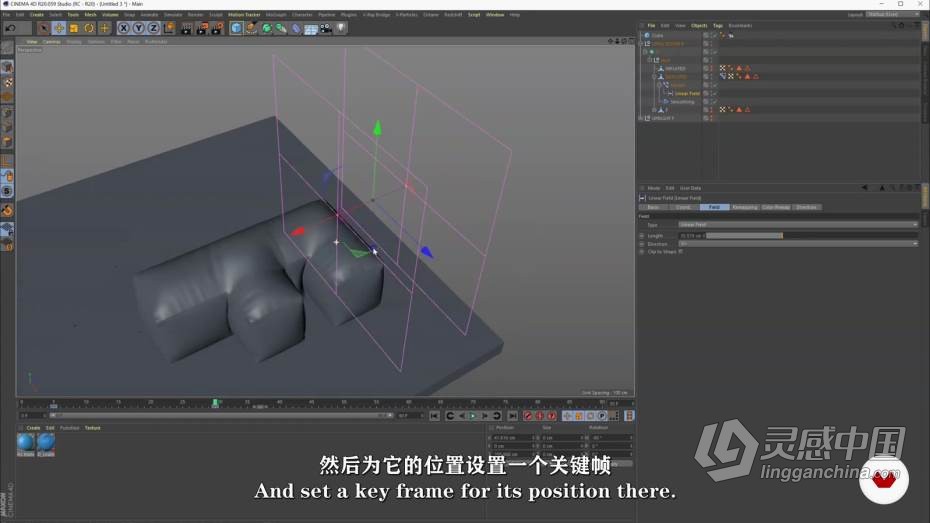Open attribute manager Mode menu
The image size is (930, 523).
654,188
